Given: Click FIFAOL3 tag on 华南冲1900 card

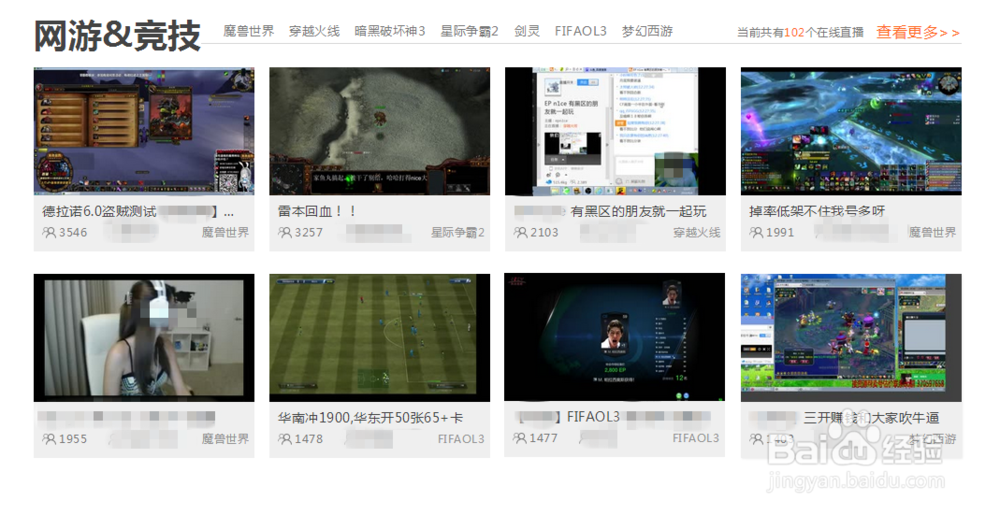Looking at the screenshot, I should tap(461, 439).
